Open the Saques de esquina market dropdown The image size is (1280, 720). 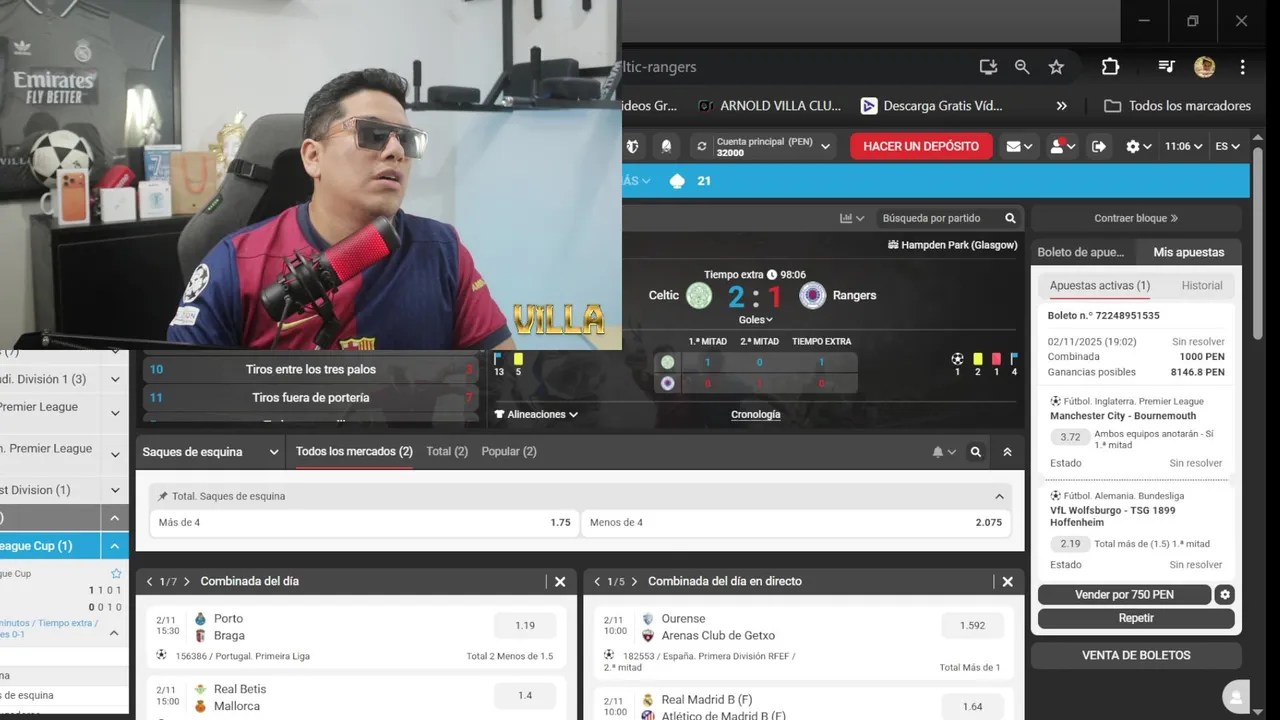click(x=210, y=452)
